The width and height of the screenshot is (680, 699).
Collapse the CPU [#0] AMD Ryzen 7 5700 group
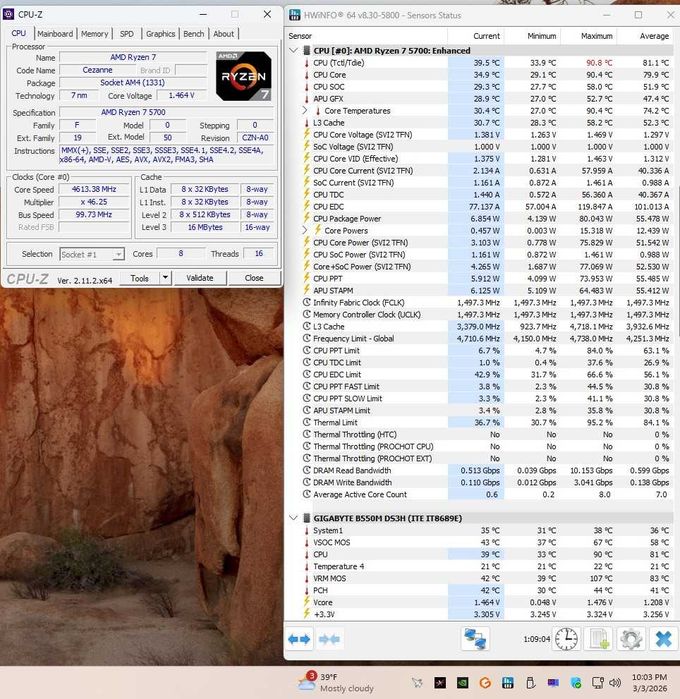point(293,50)
